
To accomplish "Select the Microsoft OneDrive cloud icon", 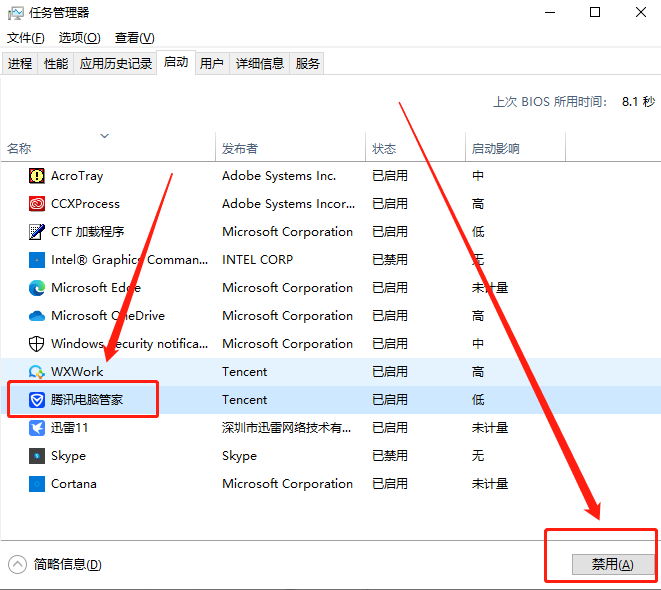I will pos(37,315).
